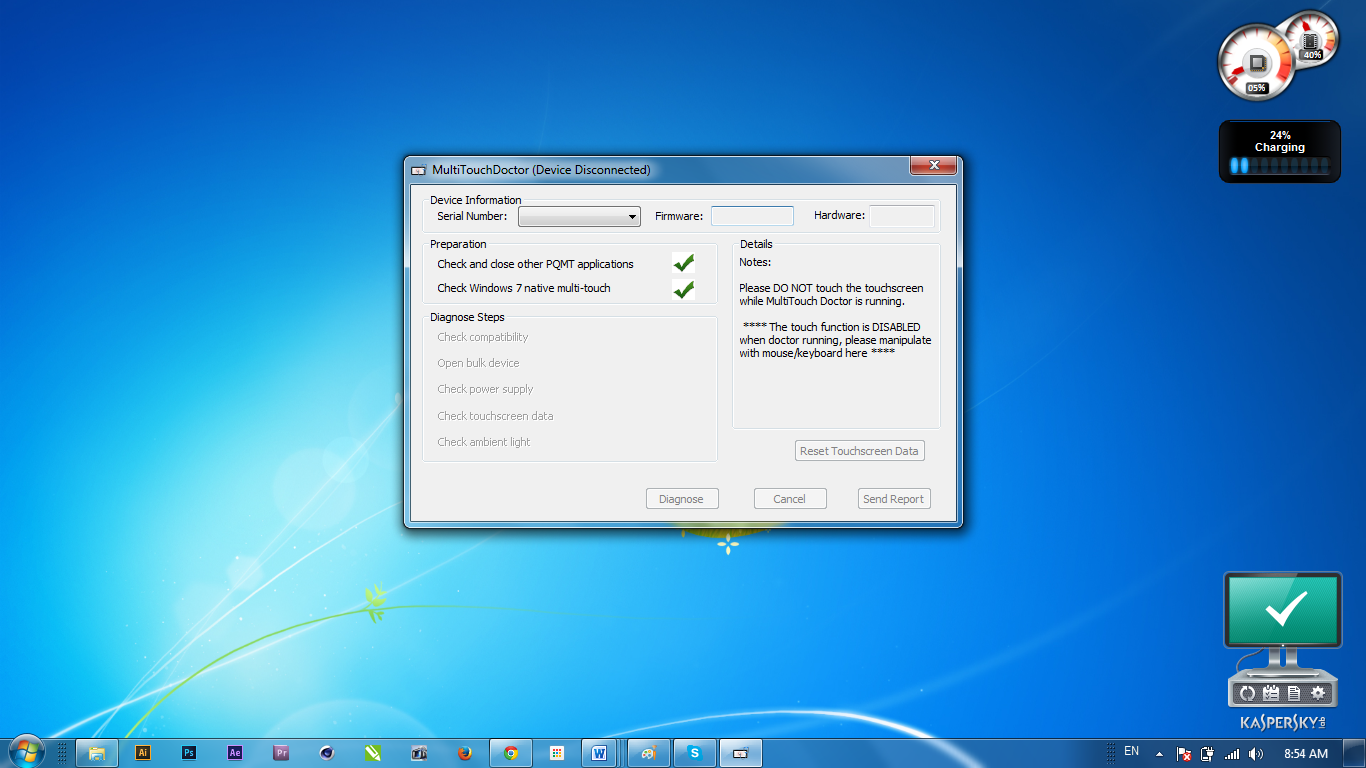Click the battery power tray icon

[x=1208, y=754]
